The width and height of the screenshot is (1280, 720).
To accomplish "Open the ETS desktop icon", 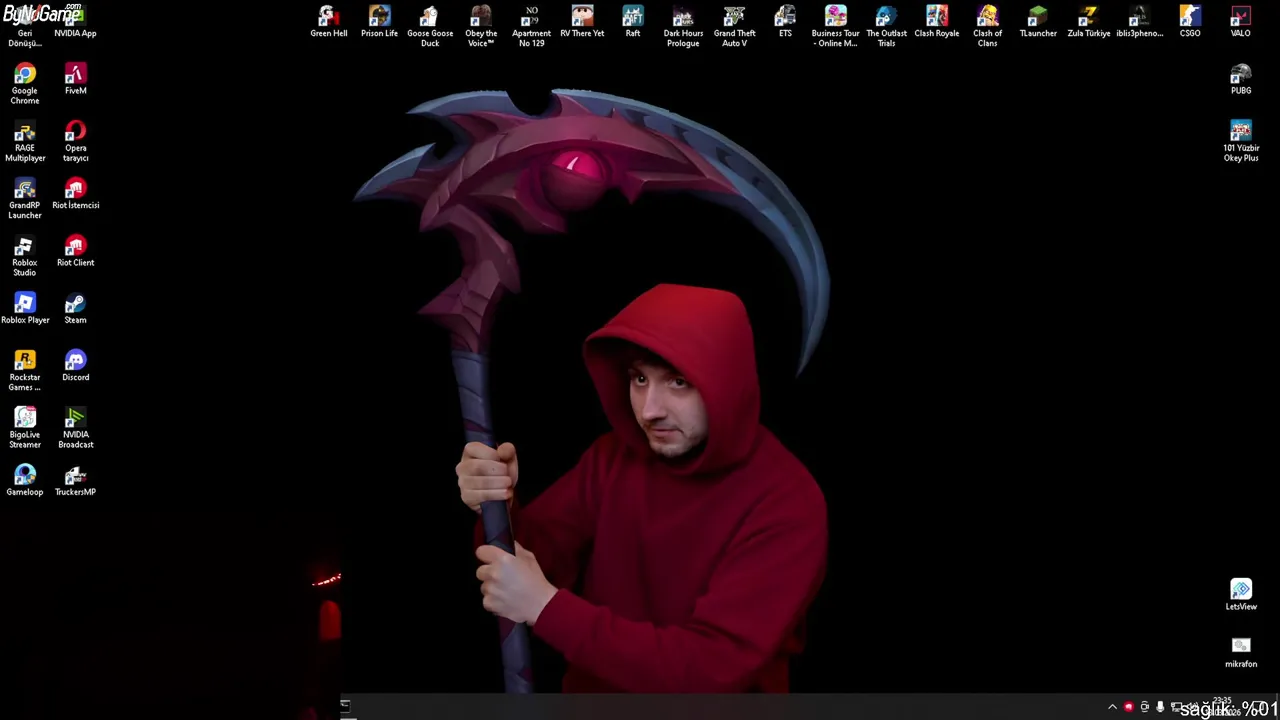I will pyautogui.click(x=785, y=22).
